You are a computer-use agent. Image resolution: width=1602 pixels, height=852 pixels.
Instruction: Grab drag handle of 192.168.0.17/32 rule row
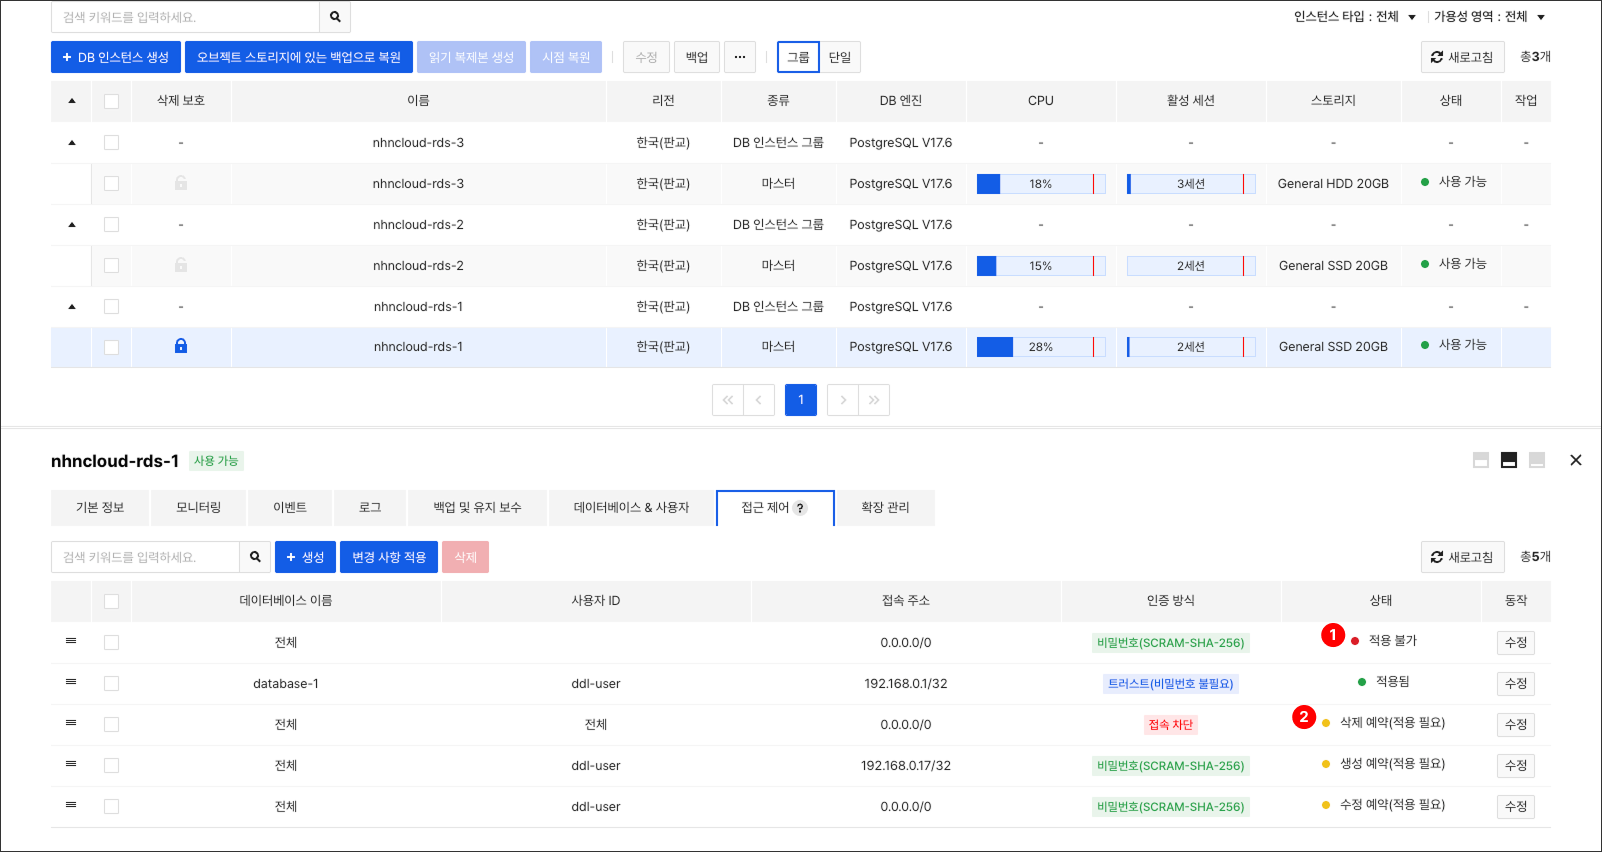pos(71,764)
